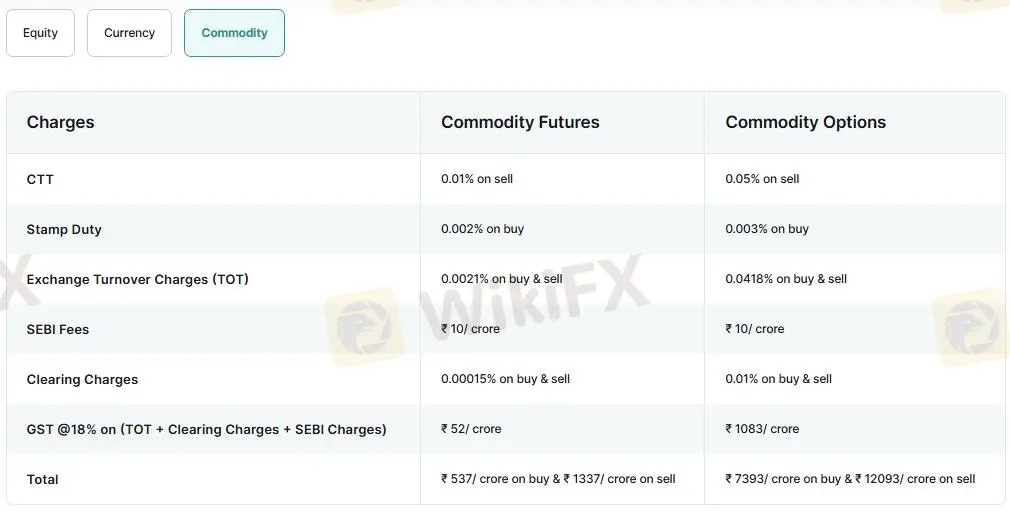Image resolution: width=1010 pixels, height=511 pixels.
Task: Select the ₹ 1083/ crore GST cell
Action: coord(762,429)
